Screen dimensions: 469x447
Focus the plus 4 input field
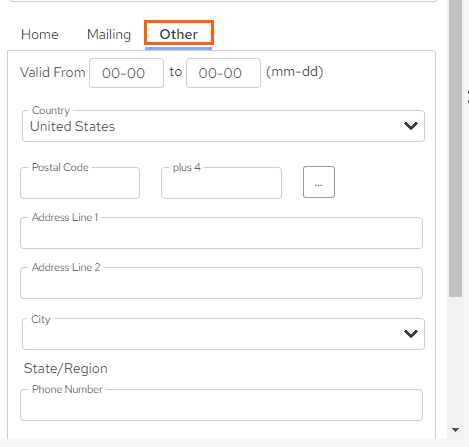click(221, 183)
